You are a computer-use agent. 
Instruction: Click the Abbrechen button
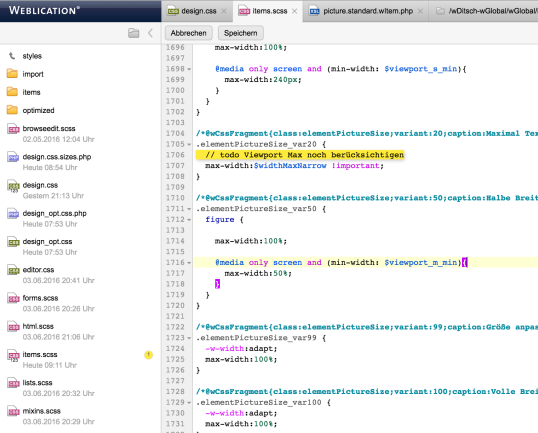click(189, 33)
